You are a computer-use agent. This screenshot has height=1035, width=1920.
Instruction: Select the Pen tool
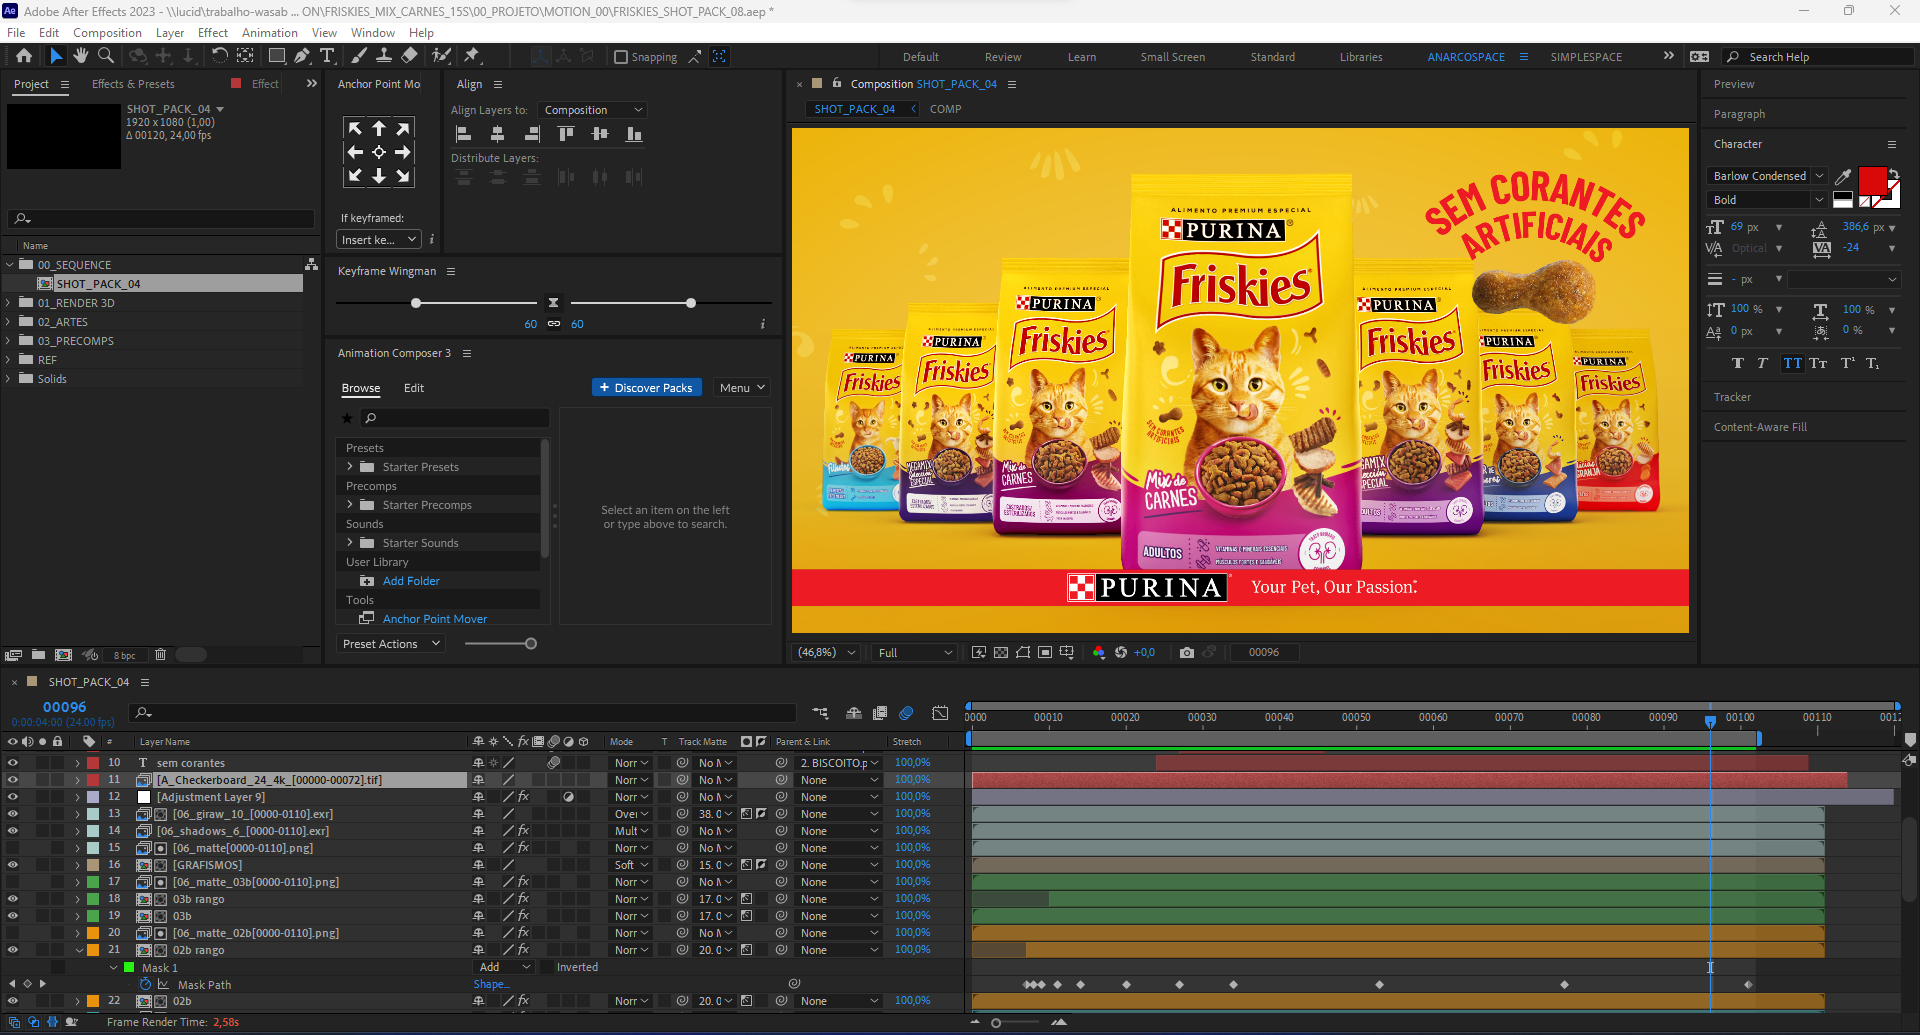click(x=302, y=56)
